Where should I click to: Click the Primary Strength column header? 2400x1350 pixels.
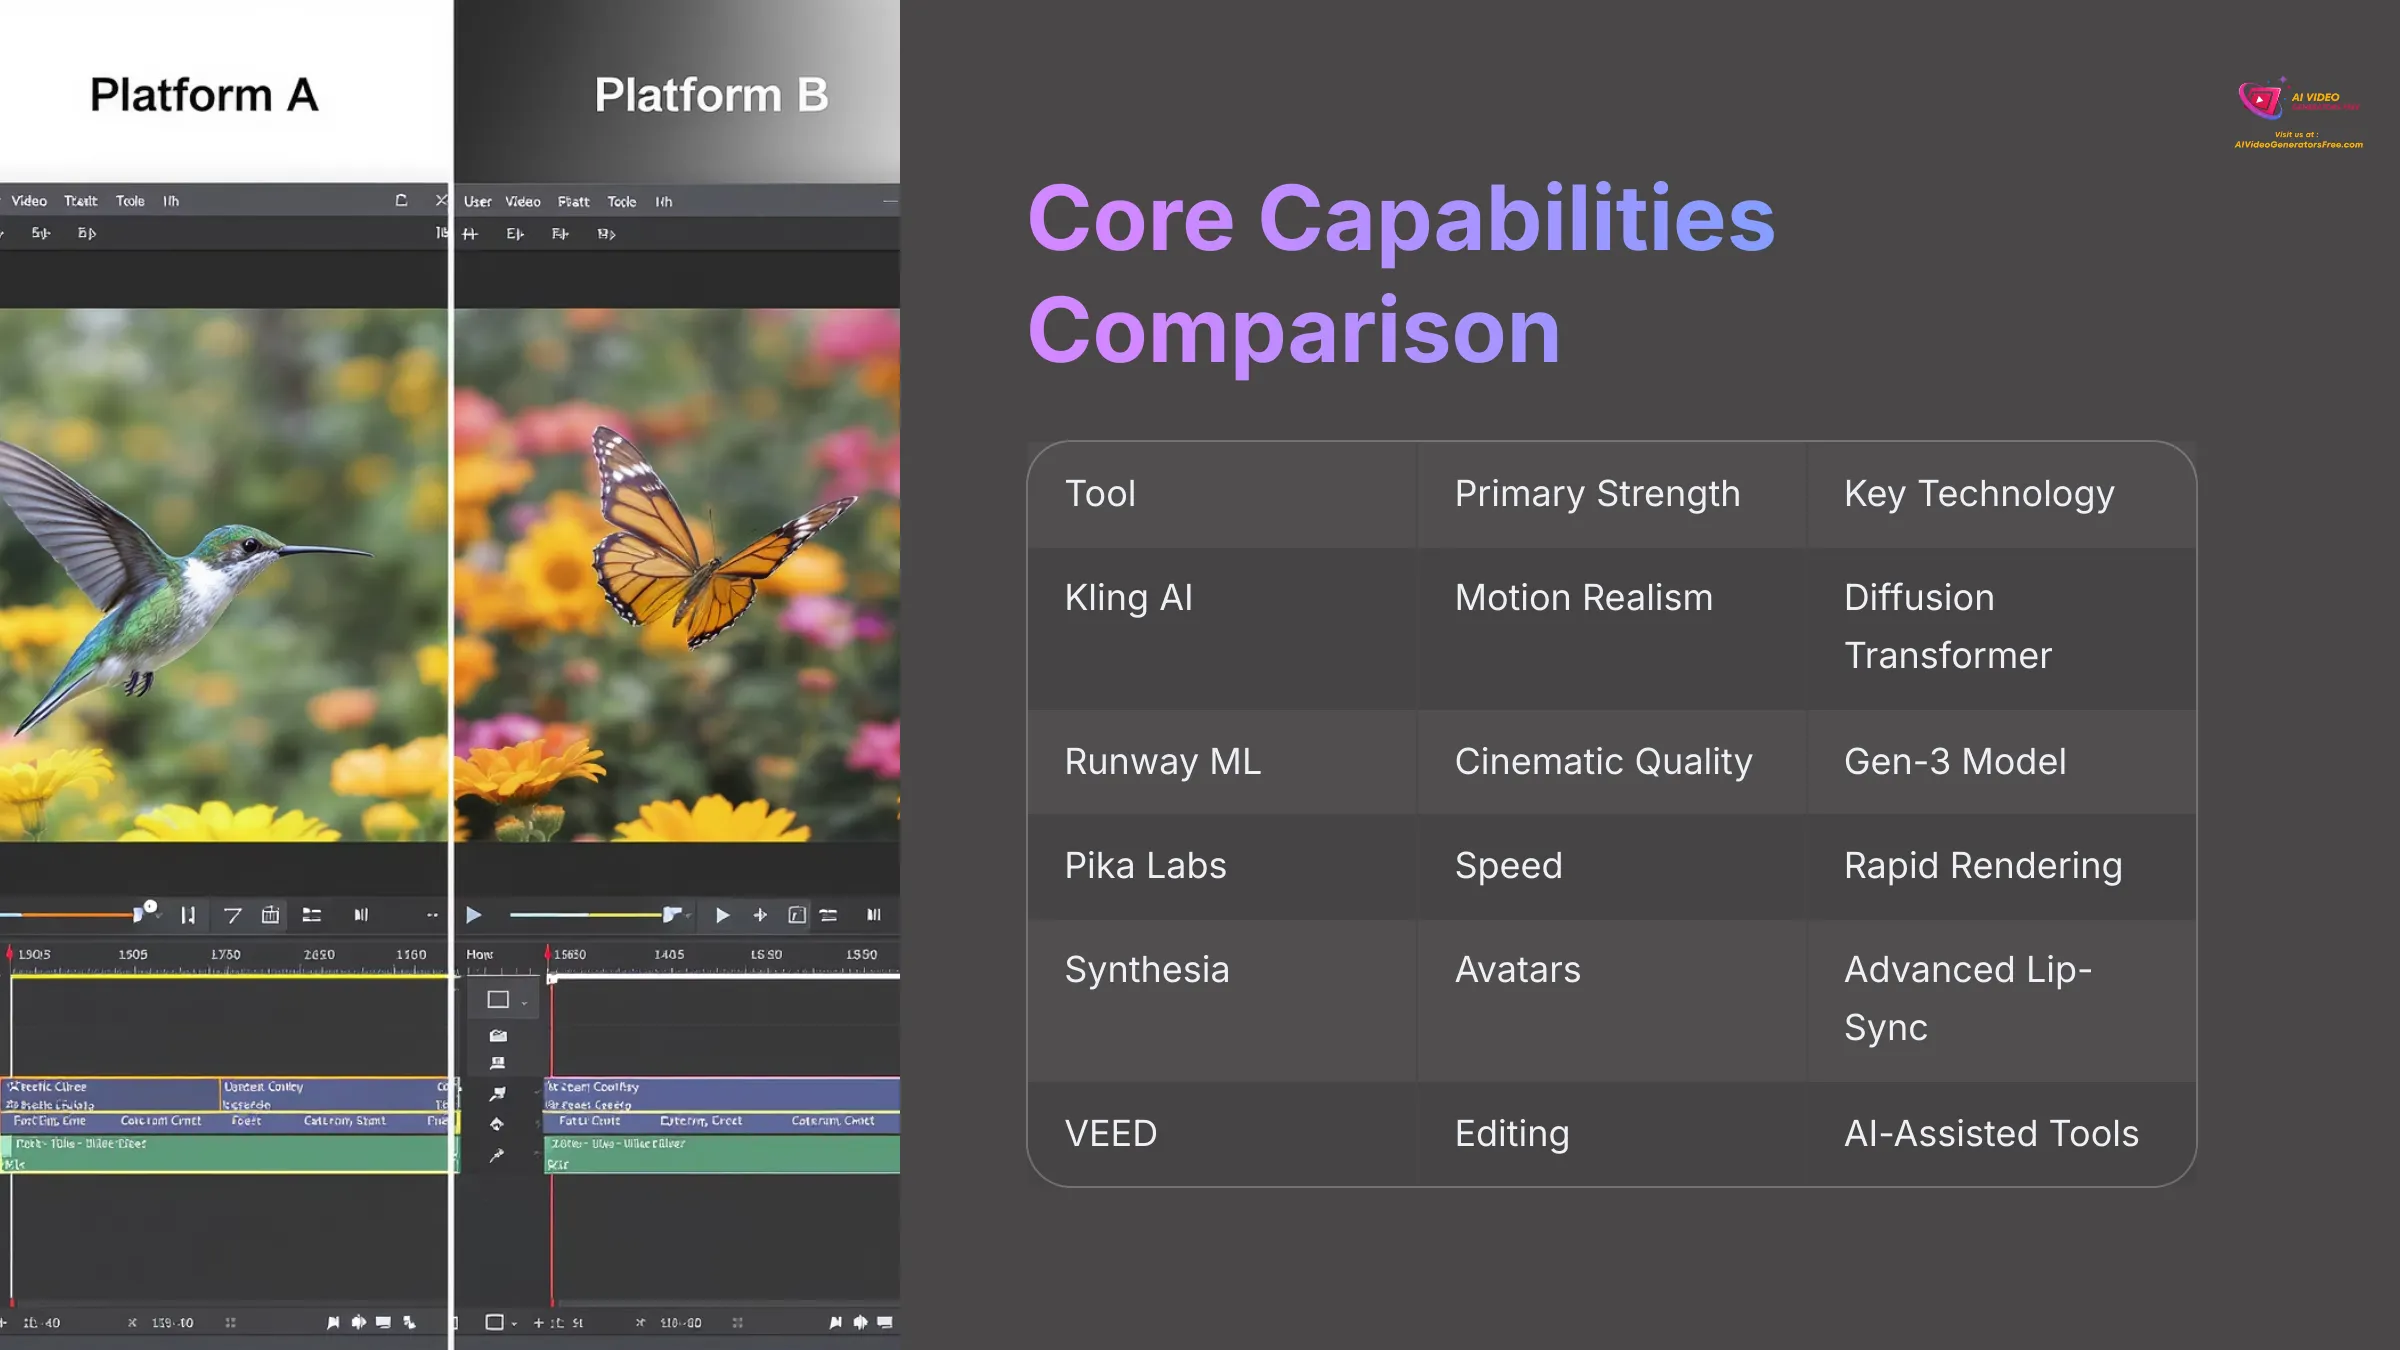click(1612, 494)
